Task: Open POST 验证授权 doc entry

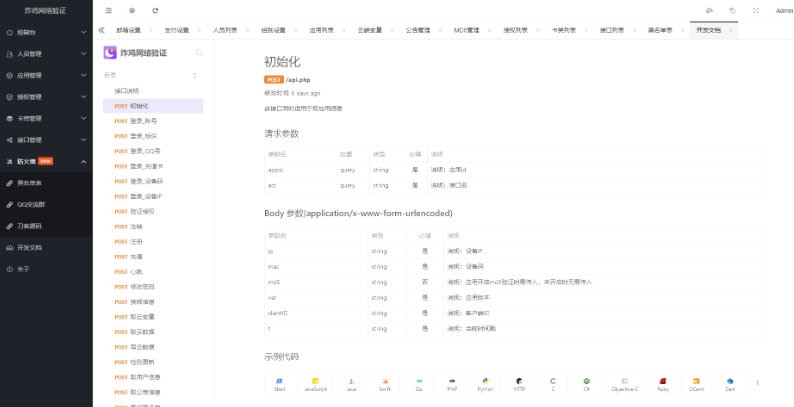Action: point(153,212)
